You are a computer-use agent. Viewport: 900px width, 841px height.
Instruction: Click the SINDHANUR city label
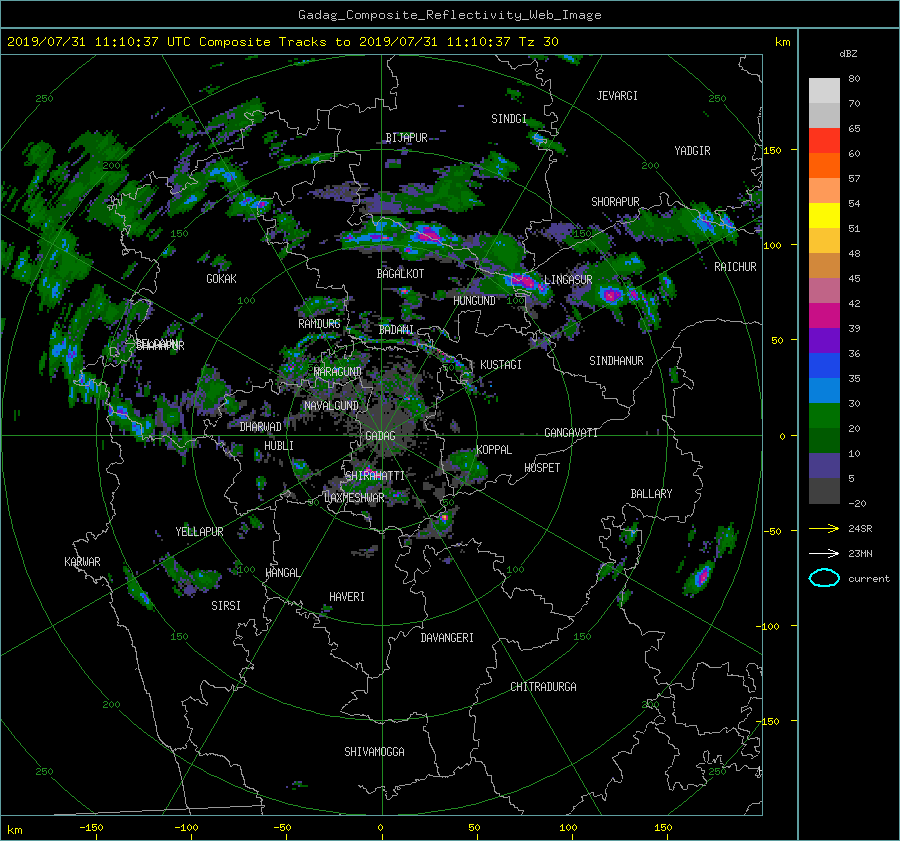coord(616,361)
